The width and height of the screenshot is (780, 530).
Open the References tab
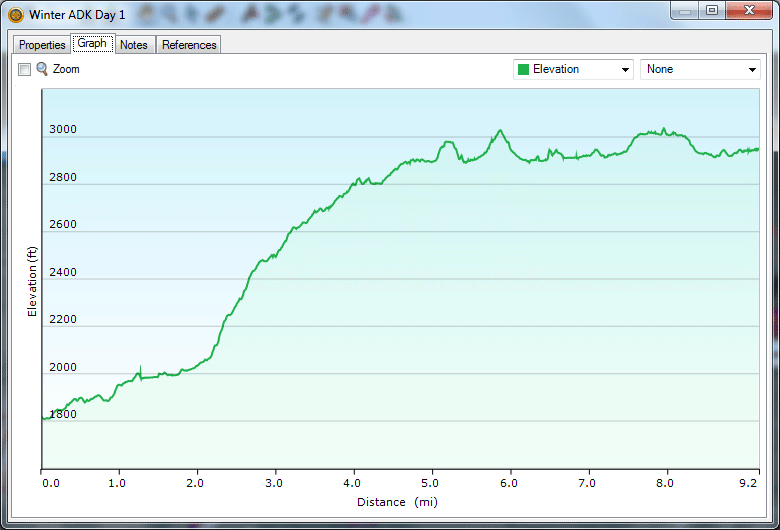(x=189, y=45)
